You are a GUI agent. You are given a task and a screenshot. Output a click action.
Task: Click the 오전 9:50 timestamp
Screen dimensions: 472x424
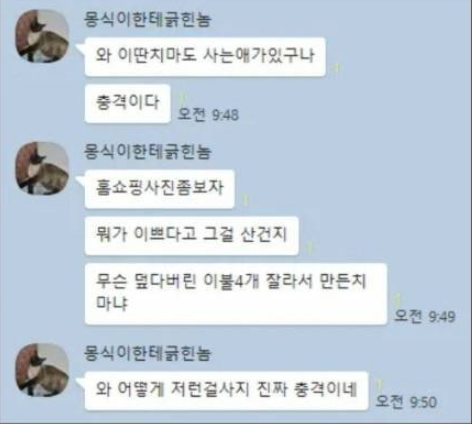click(x=406, y=402)
